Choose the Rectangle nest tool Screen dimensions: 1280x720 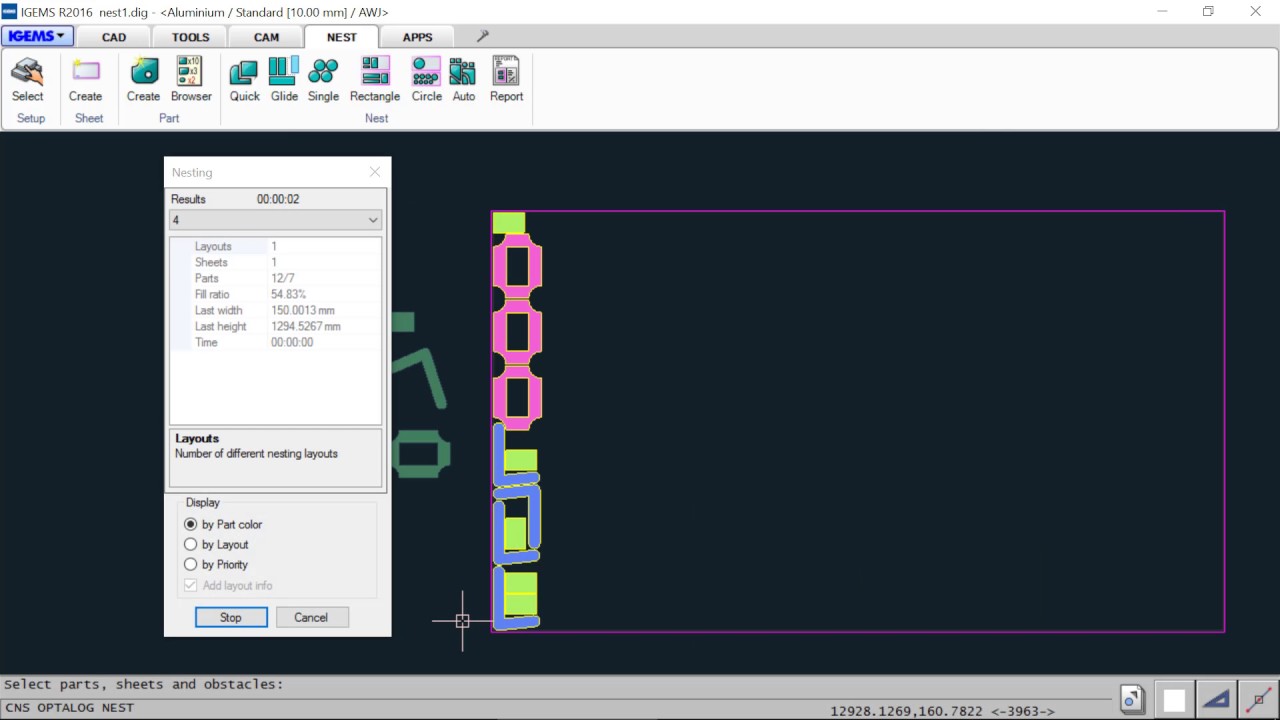(x=375, y=80)
